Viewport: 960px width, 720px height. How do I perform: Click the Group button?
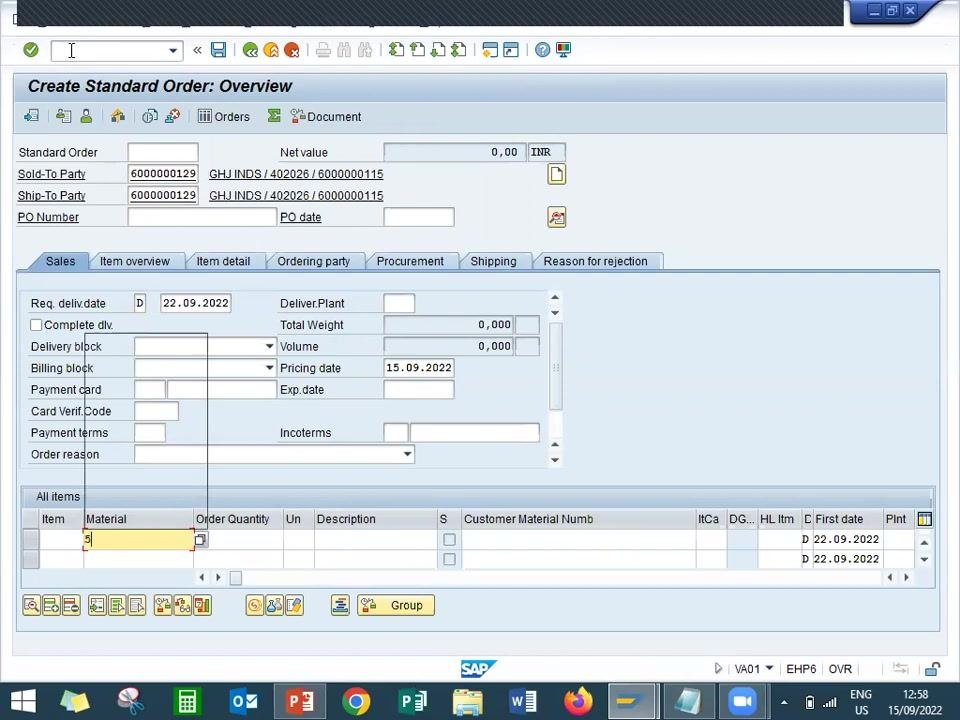396,606
